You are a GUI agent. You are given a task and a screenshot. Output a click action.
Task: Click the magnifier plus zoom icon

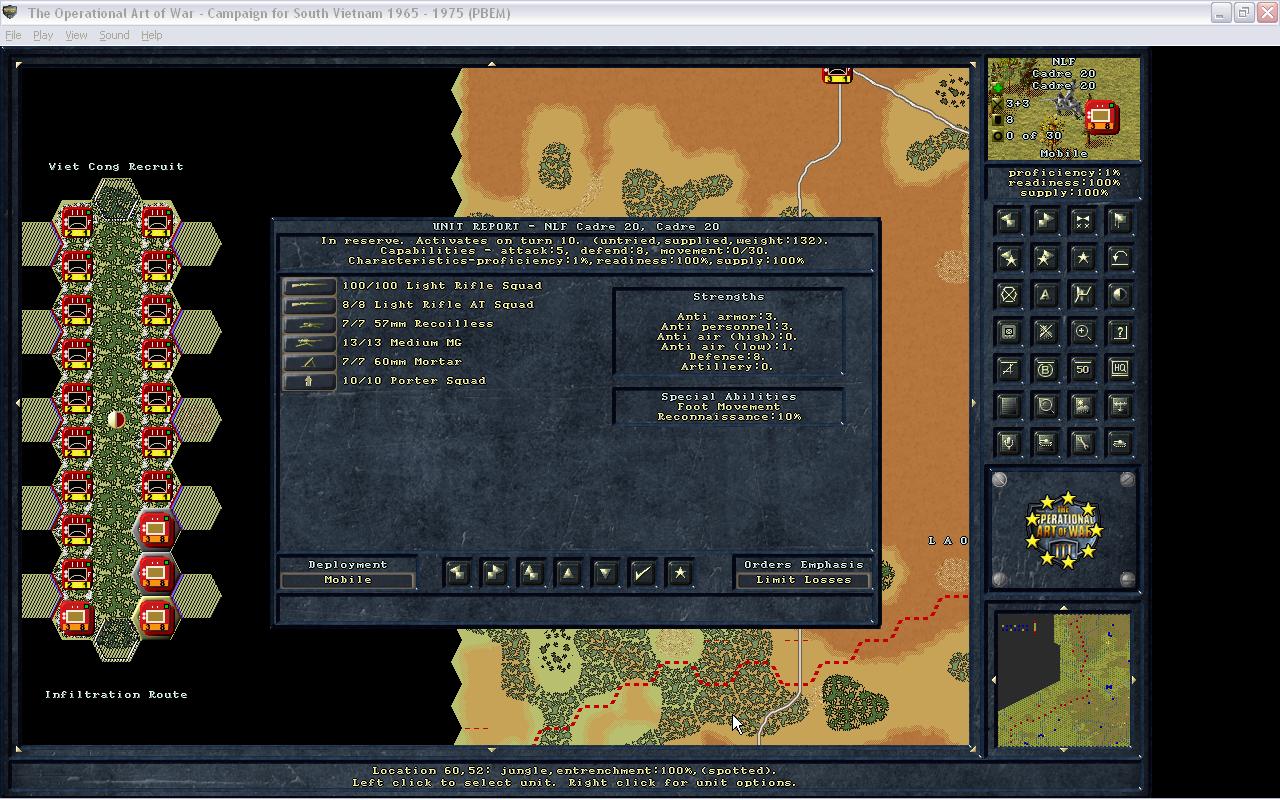(x=1083, y=332)
